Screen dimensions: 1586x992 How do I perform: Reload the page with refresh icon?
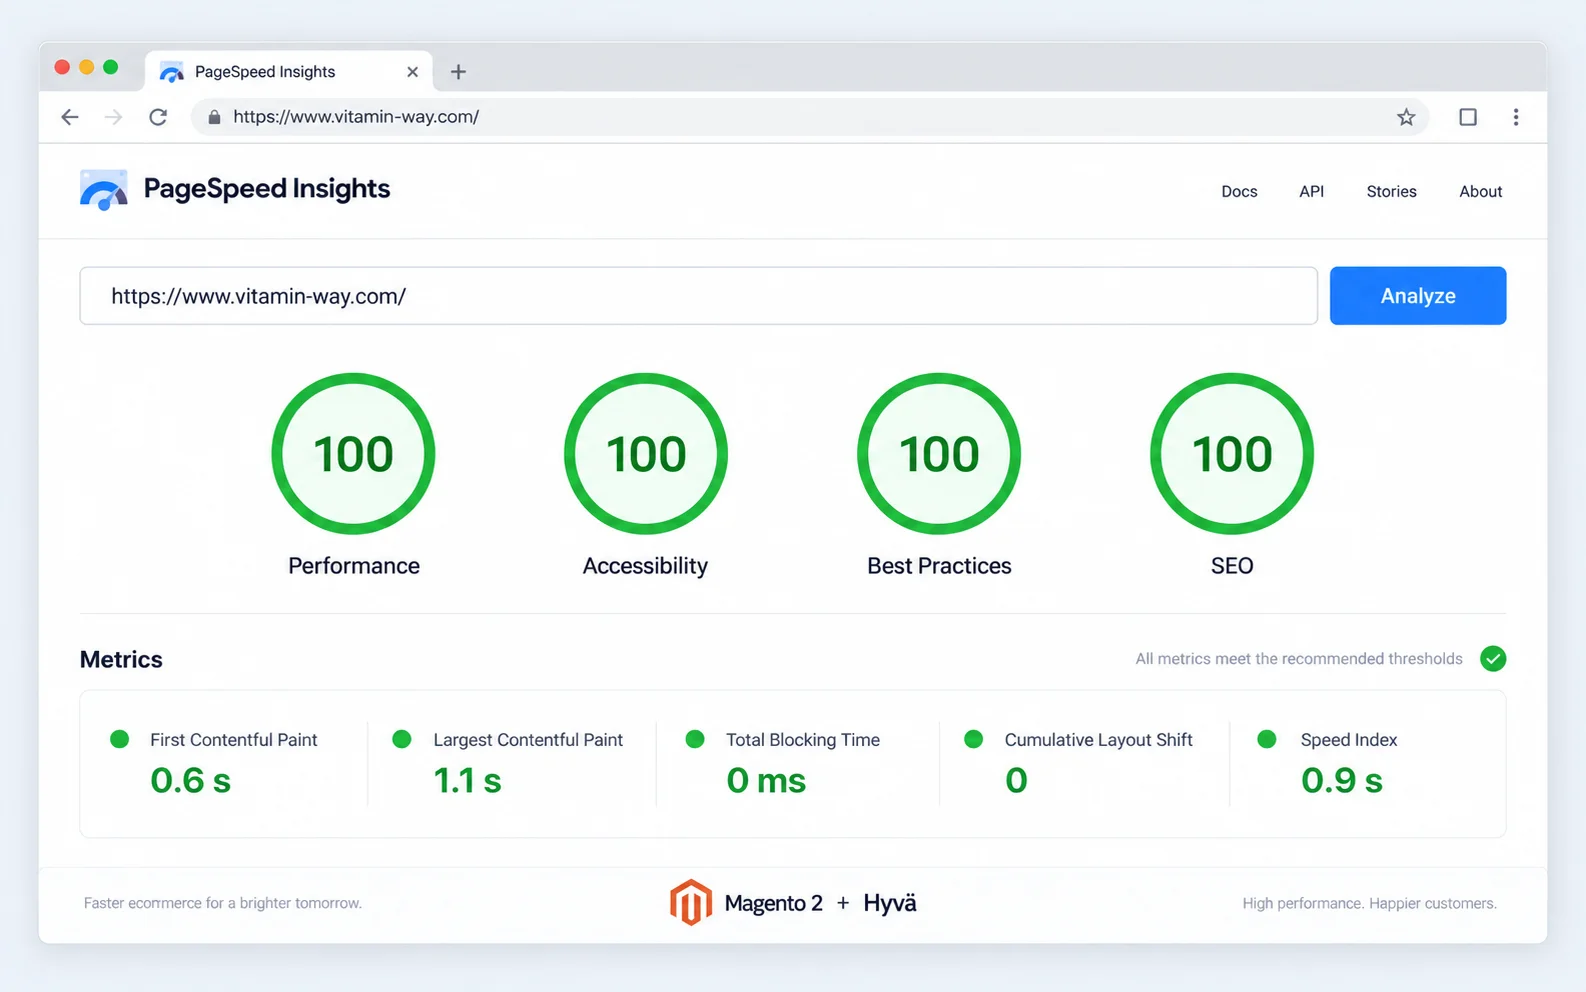(x=158, y=117)
